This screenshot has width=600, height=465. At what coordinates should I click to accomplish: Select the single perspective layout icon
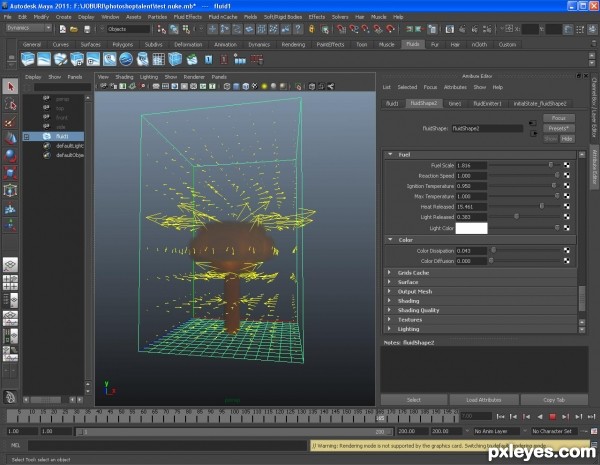point(10,264)
